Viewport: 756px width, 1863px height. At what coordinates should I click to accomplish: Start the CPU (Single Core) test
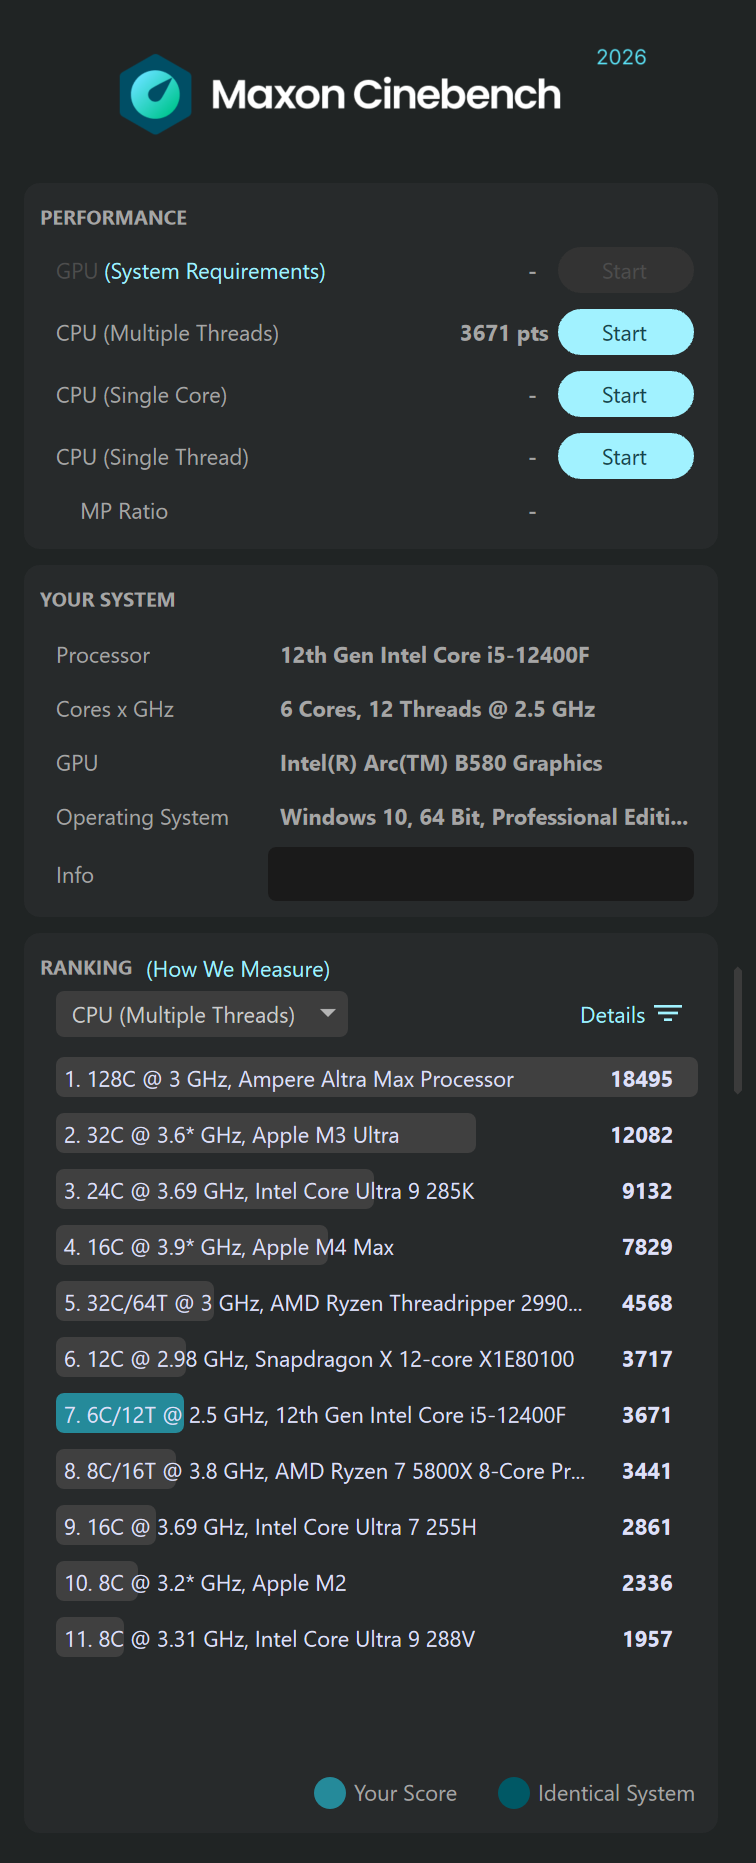[x=625, y=395]
